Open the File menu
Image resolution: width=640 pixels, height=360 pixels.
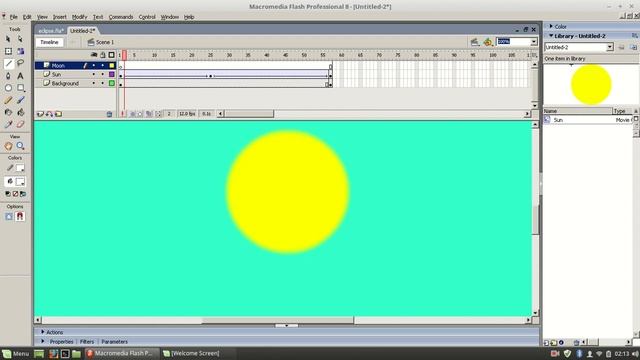13,17
